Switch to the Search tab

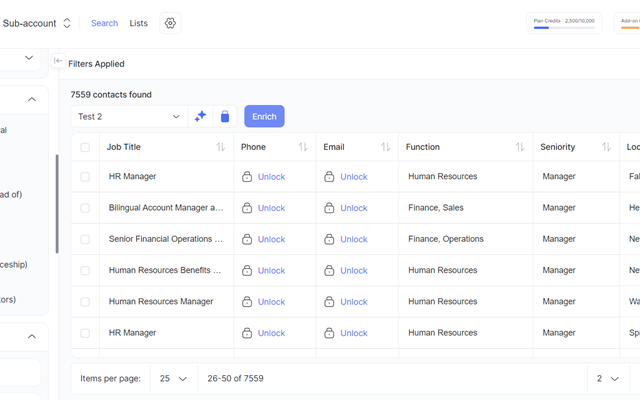click(x=104, y=23)
